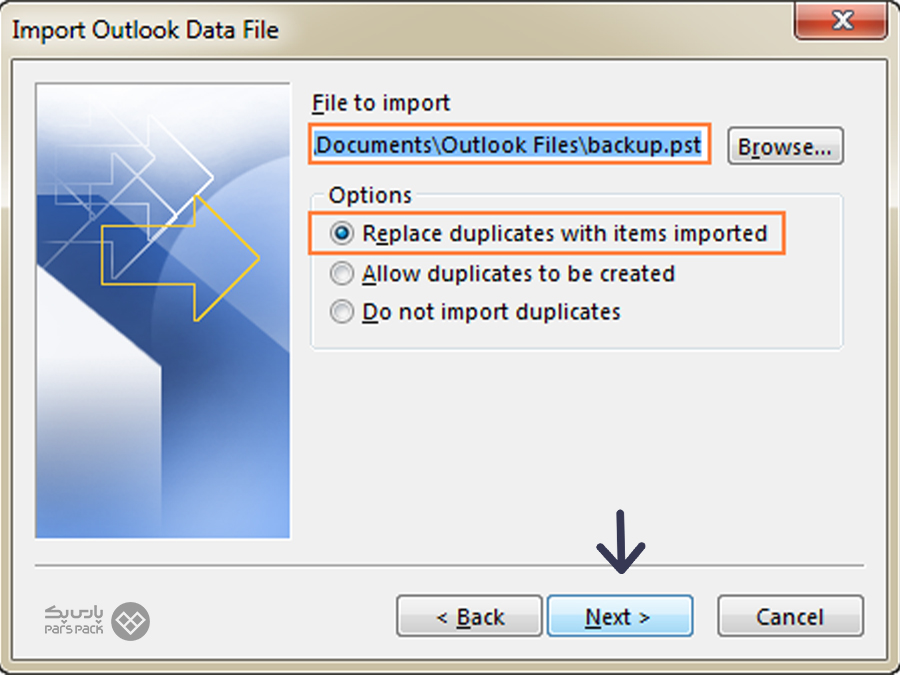900x675 pixels.
Task: Click the Pars Pack wordmark text
Action: pos(74,619)
